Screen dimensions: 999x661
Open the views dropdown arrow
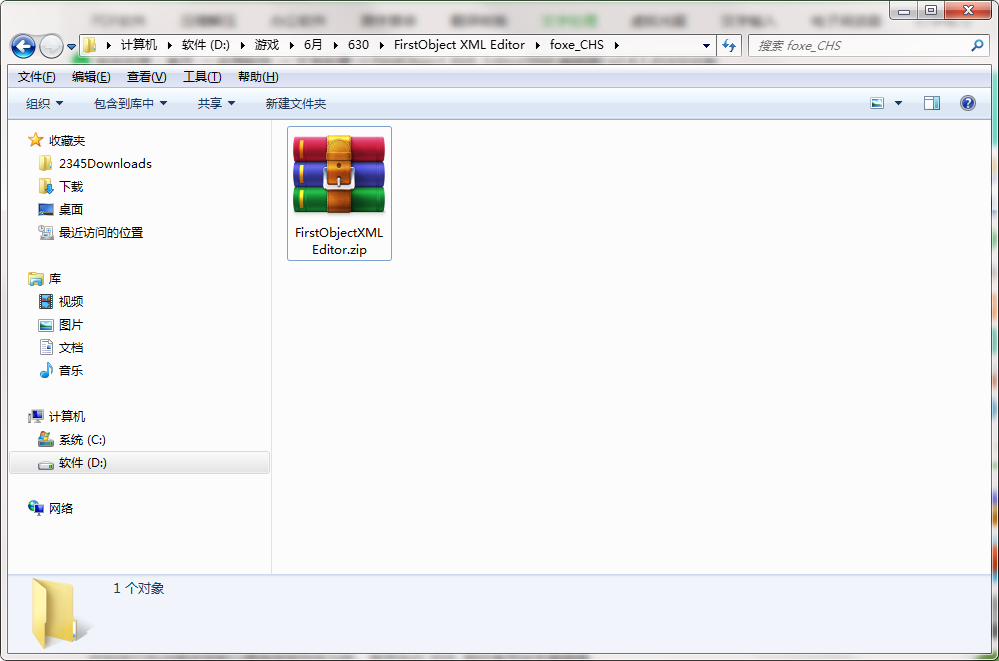coord(898,102)
